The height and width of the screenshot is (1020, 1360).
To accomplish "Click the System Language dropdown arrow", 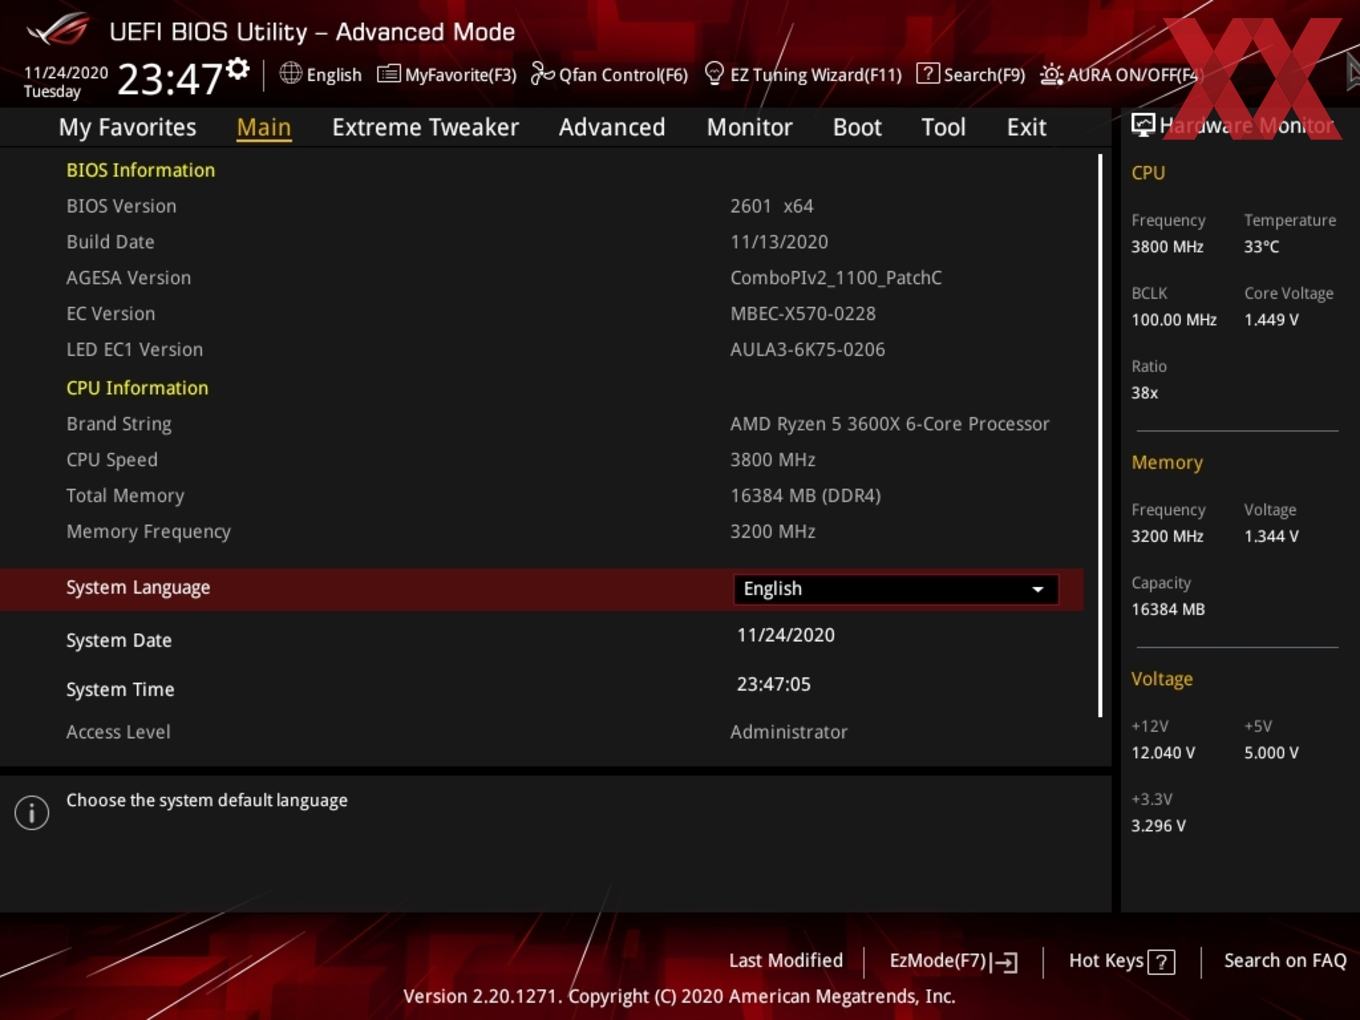I will [x=1038, y=590].
